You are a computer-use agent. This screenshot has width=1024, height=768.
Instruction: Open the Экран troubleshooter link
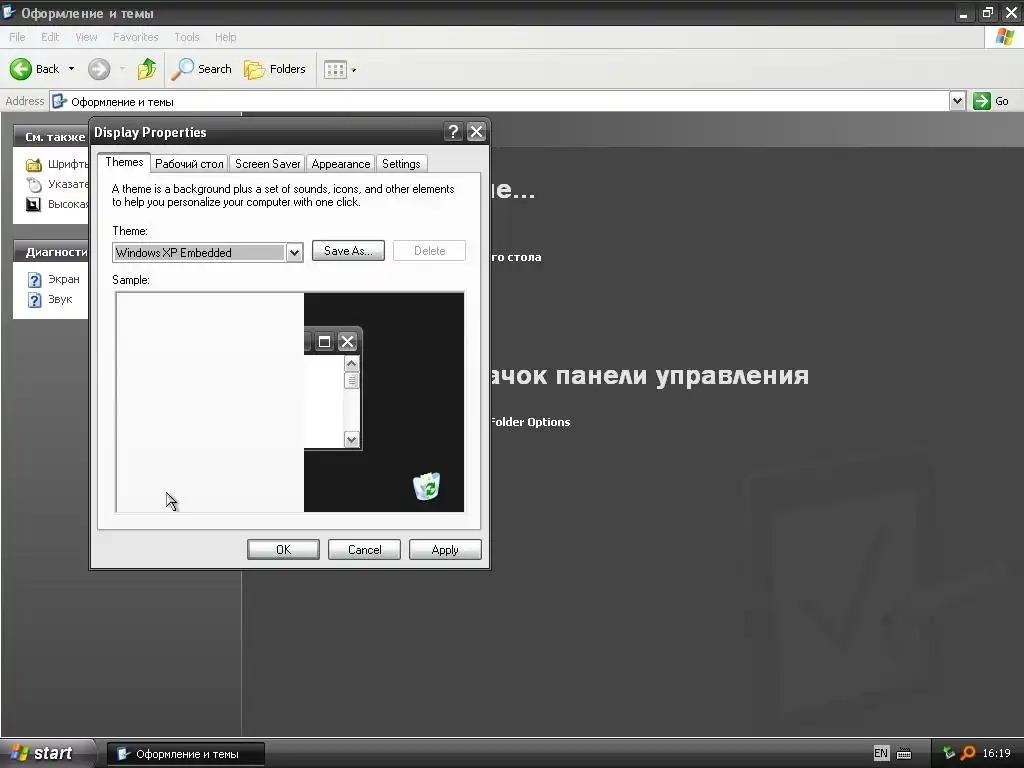point(64,279)
